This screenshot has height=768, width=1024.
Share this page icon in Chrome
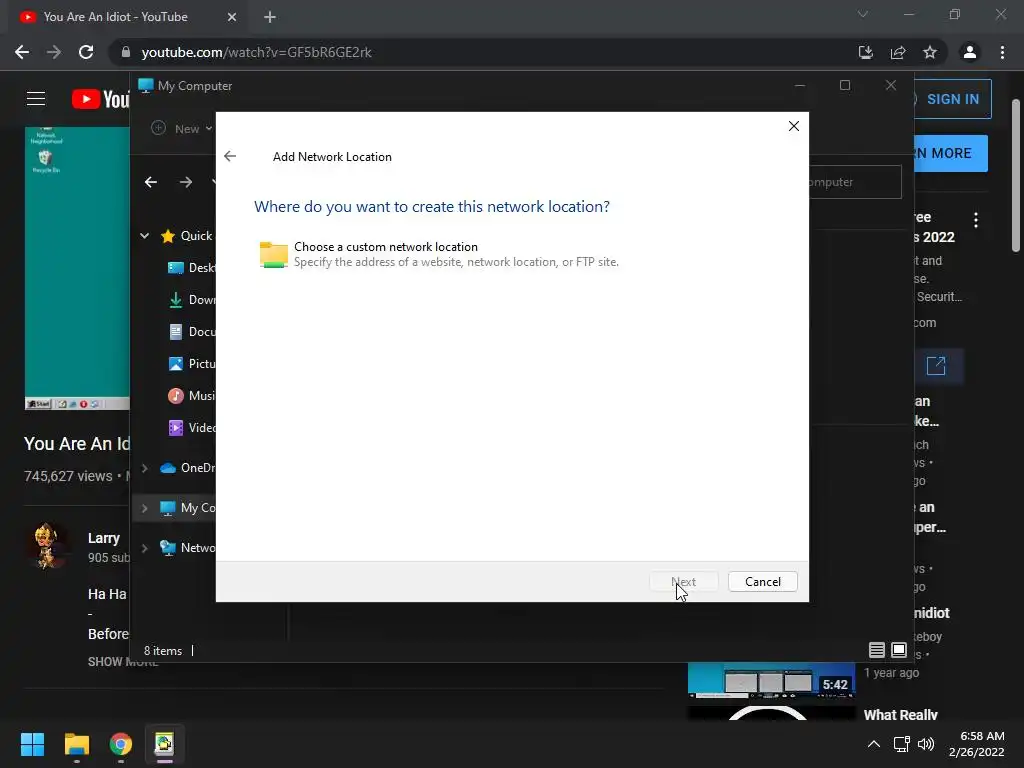coord(898,52)
